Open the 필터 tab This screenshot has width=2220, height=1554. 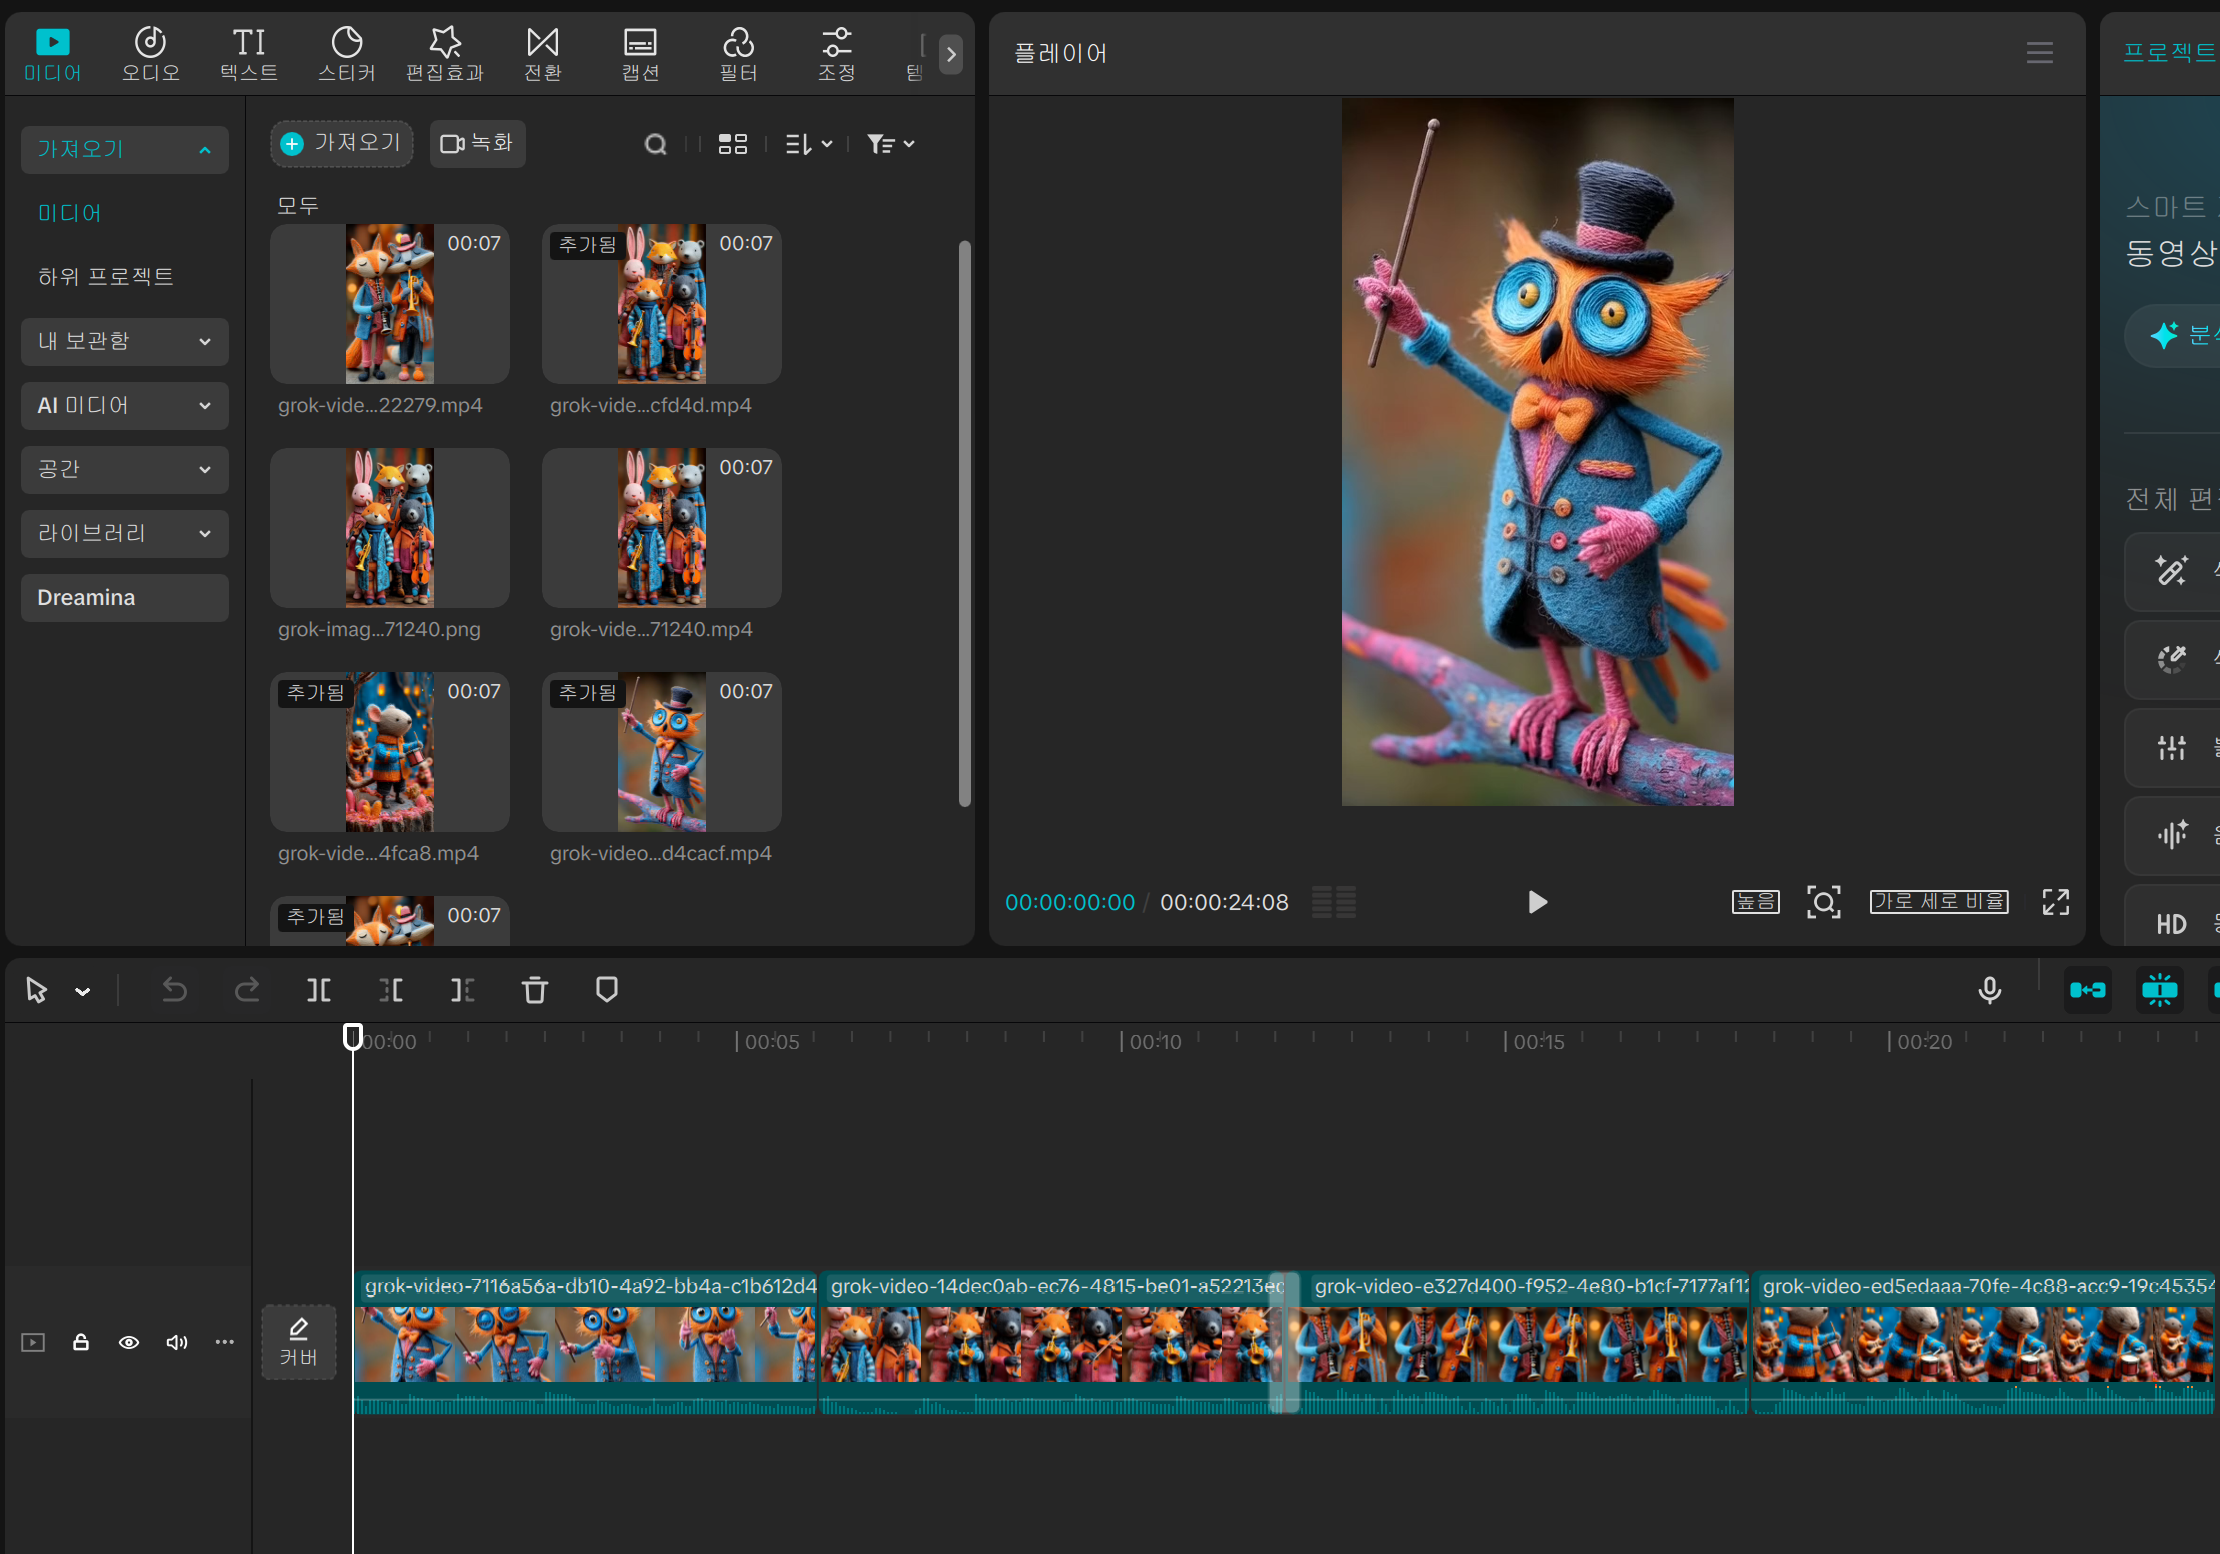[738, 54]
